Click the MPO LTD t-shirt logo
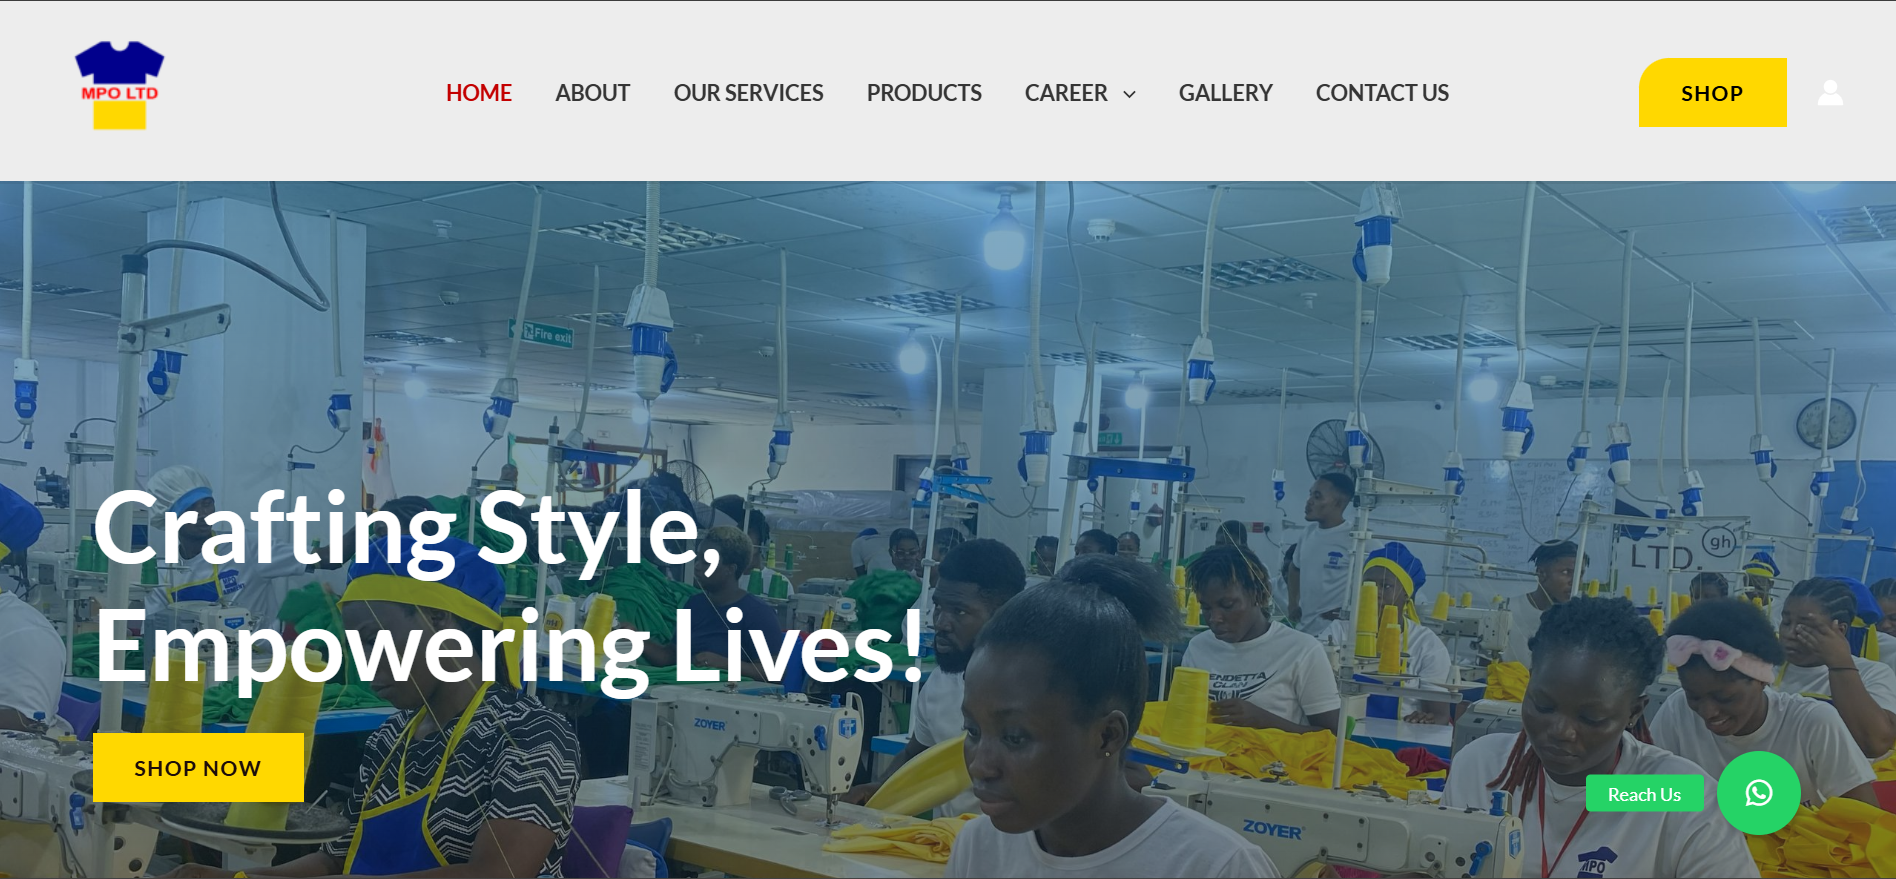Viewport: 1896px width, 879px height. tap(119, 86)
